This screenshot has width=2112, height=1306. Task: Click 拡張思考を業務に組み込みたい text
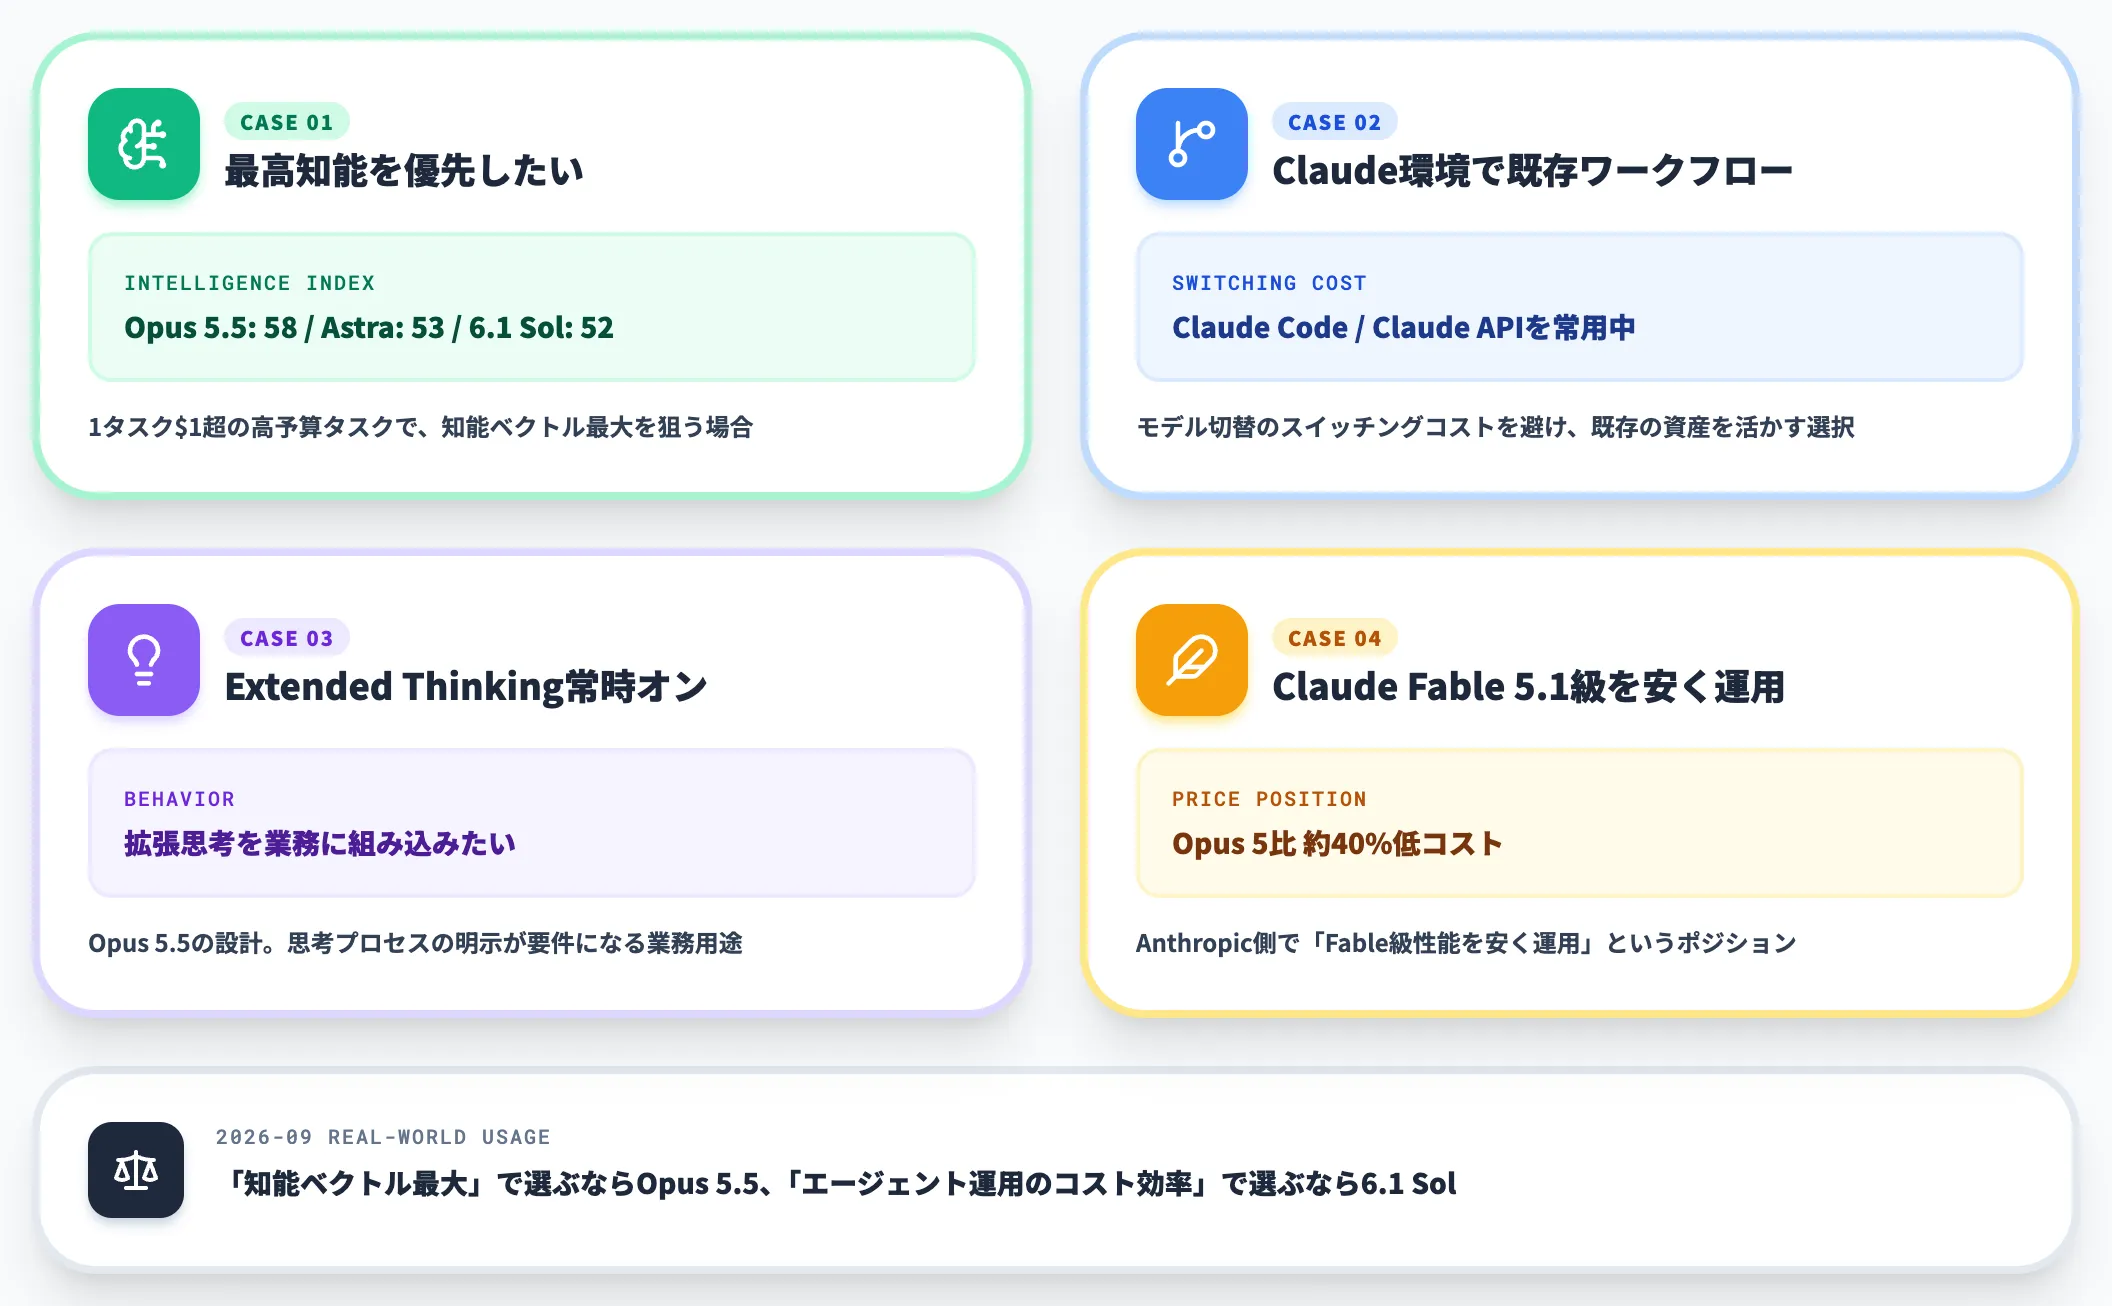click(320, 843)
